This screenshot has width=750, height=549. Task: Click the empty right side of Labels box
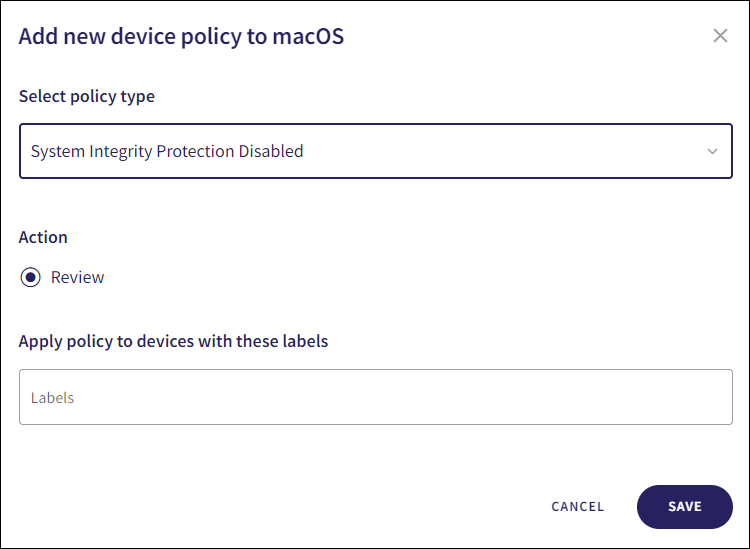[x=600, y=397]
